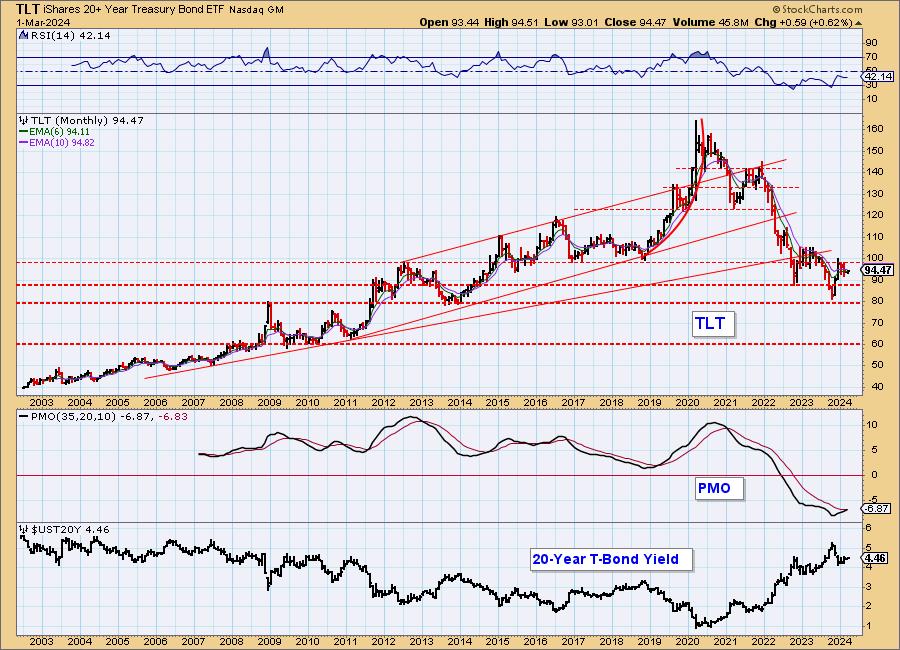Click the green EMA(6) legend line swatch
Image resolution: width=900 pixels, height=650 pixels.
24,131
